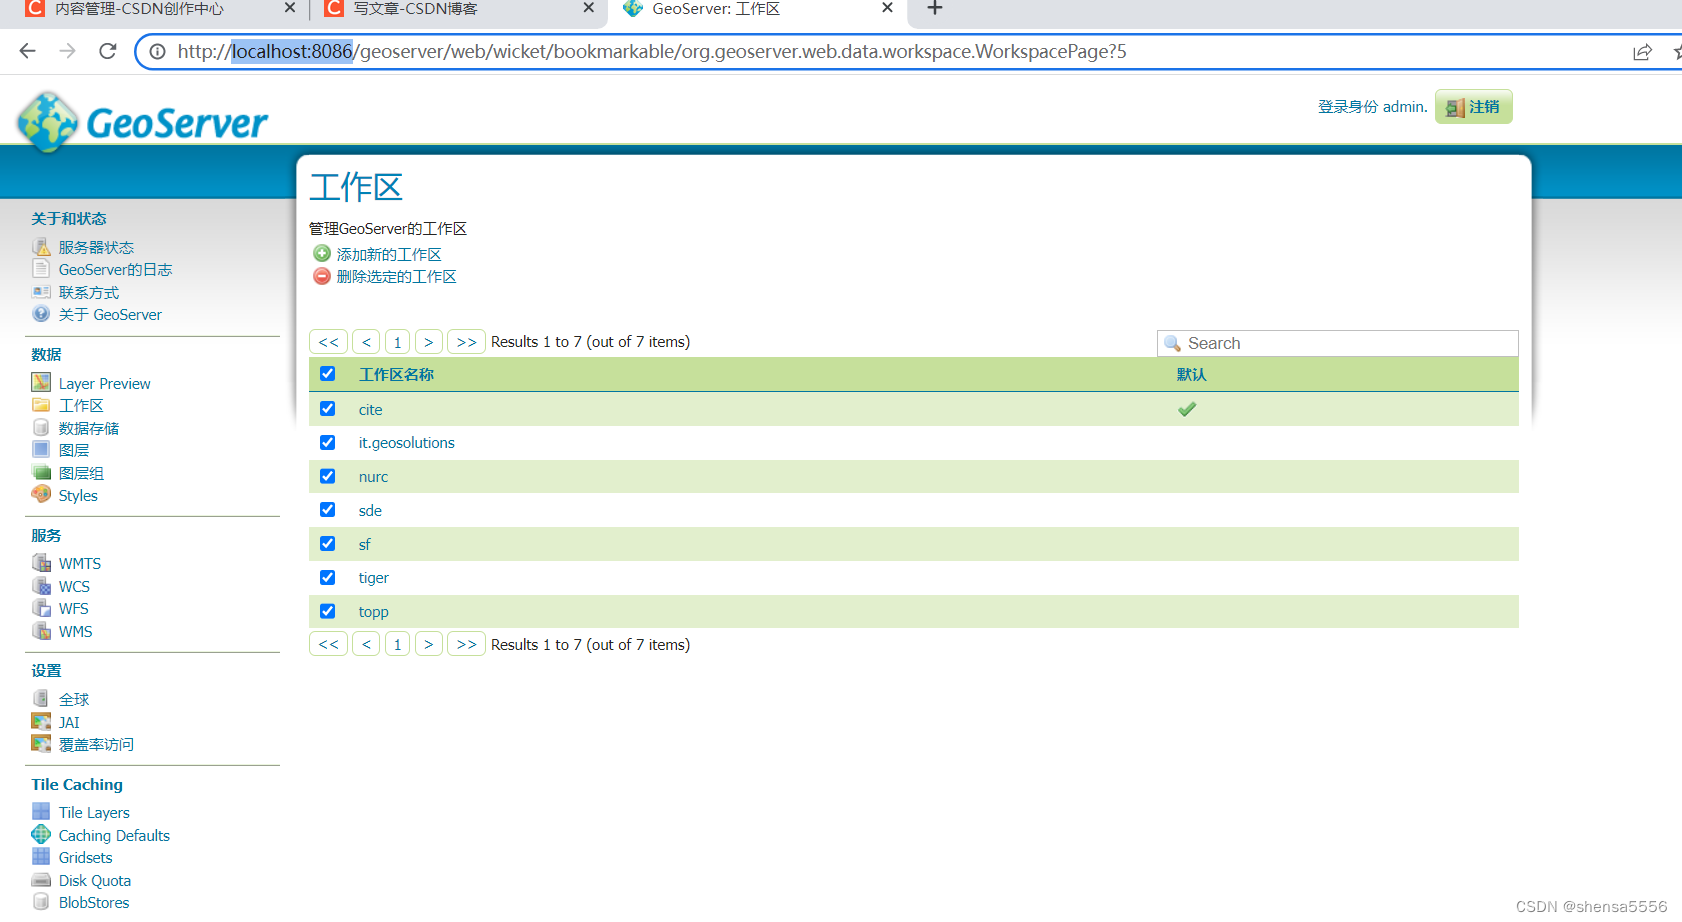Click the 全球 global settings icon

(x=41, y=699)
